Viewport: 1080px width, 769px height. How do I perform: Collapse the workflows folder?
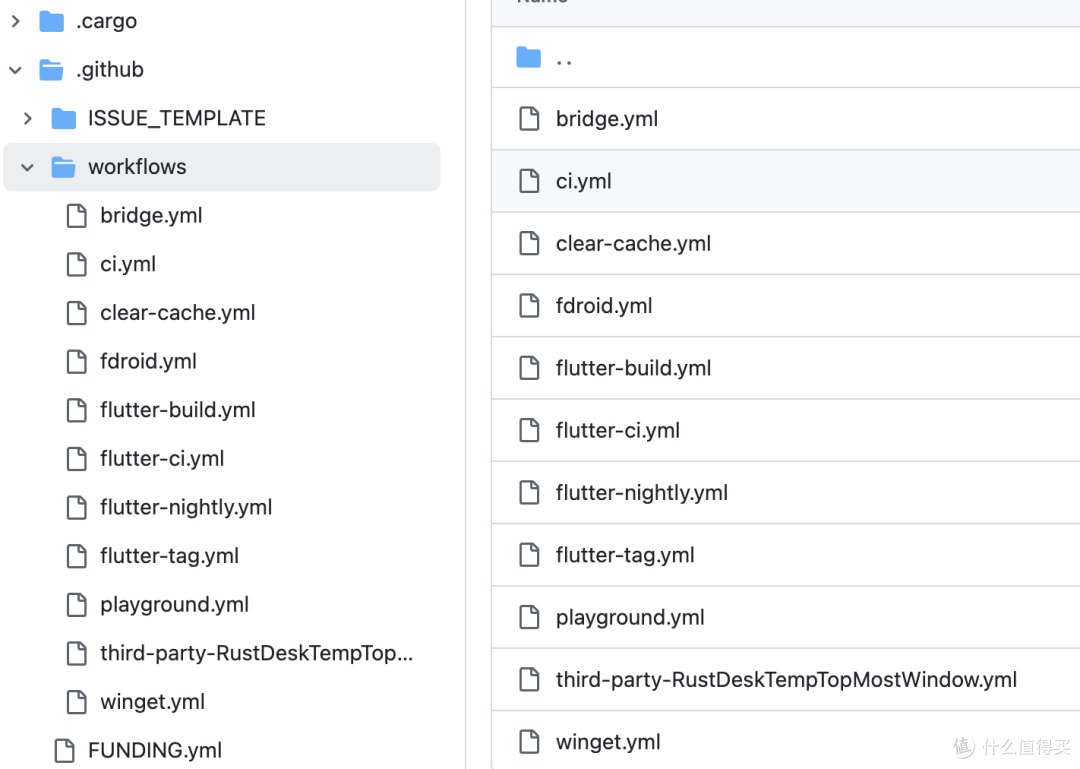coord(27,167)
